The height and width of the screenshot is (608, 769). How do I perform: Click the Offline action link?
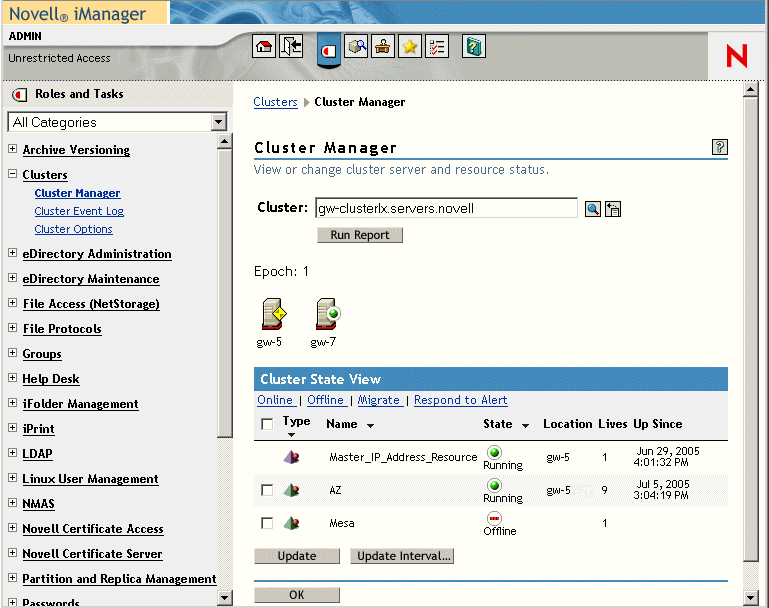pyautogui.click(x=326, y=400)
